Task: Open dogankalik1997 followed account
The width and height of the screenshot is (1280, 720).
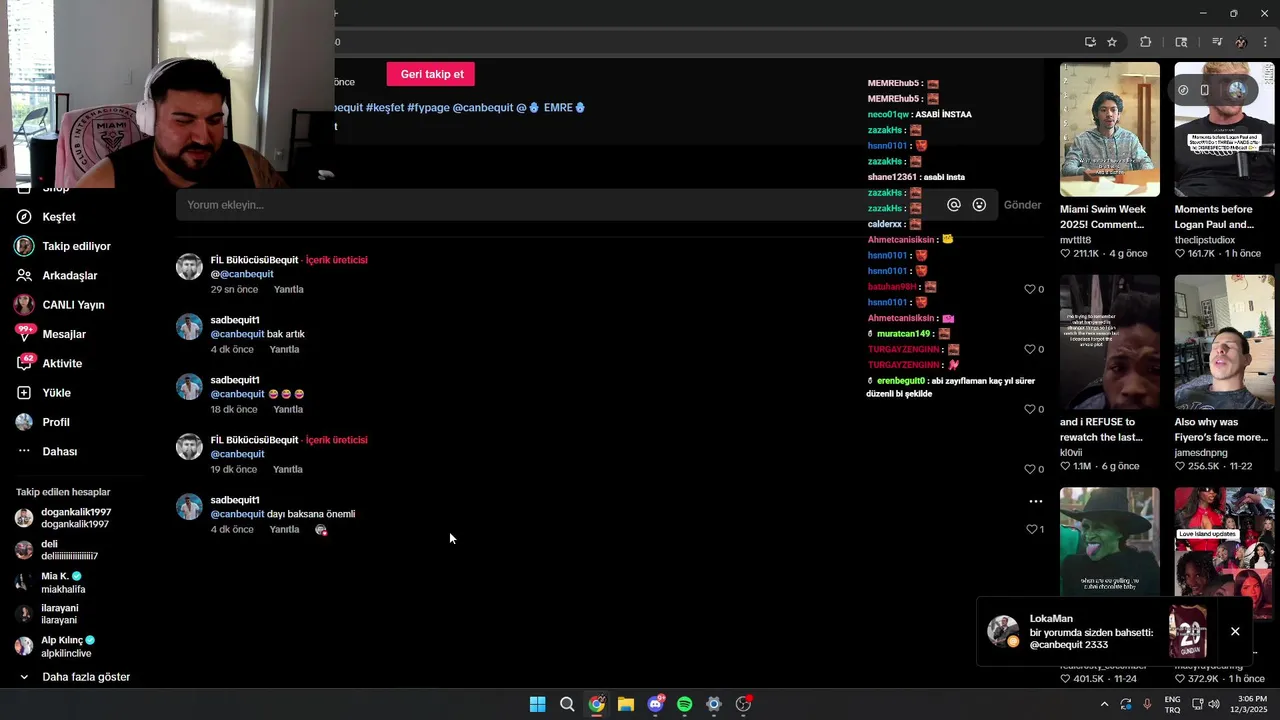Action: point(75,518)
